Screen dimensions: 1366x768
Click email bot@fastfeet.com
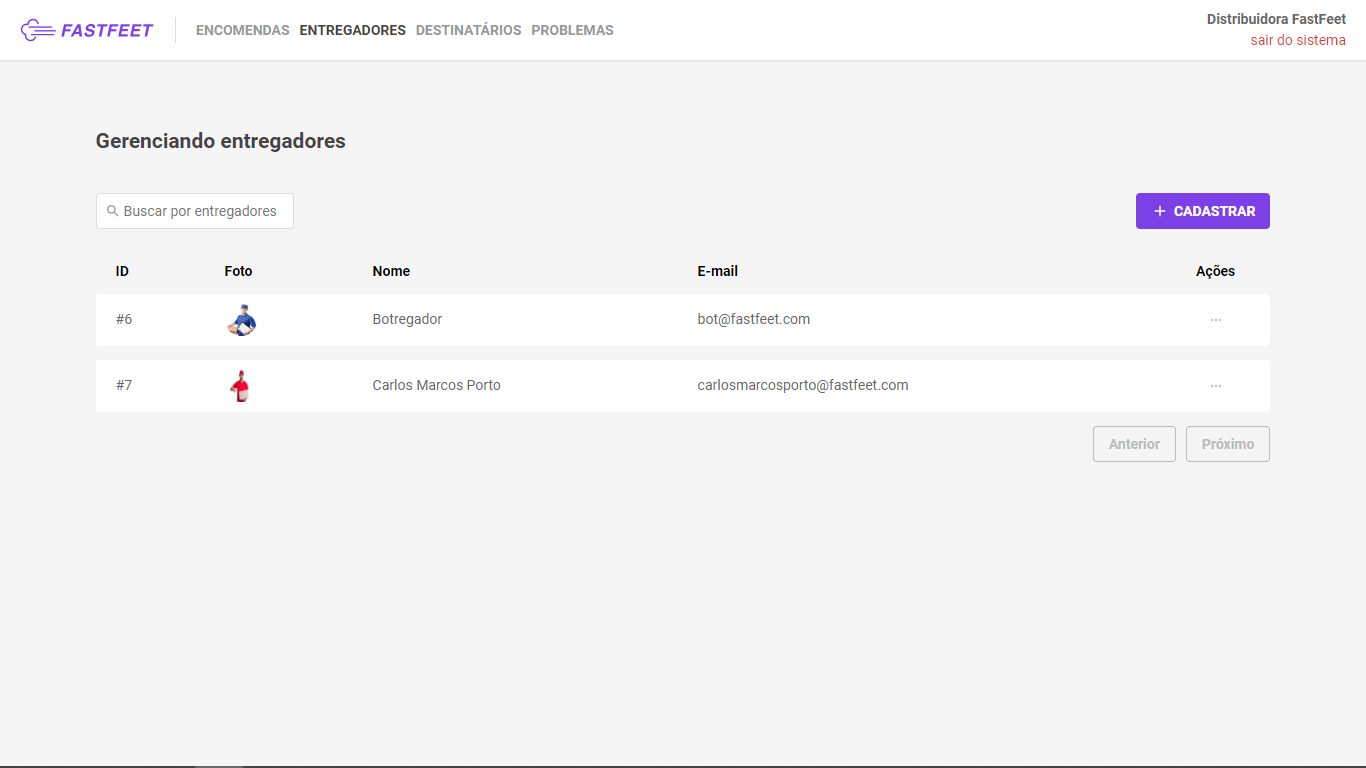click(754, 319)
